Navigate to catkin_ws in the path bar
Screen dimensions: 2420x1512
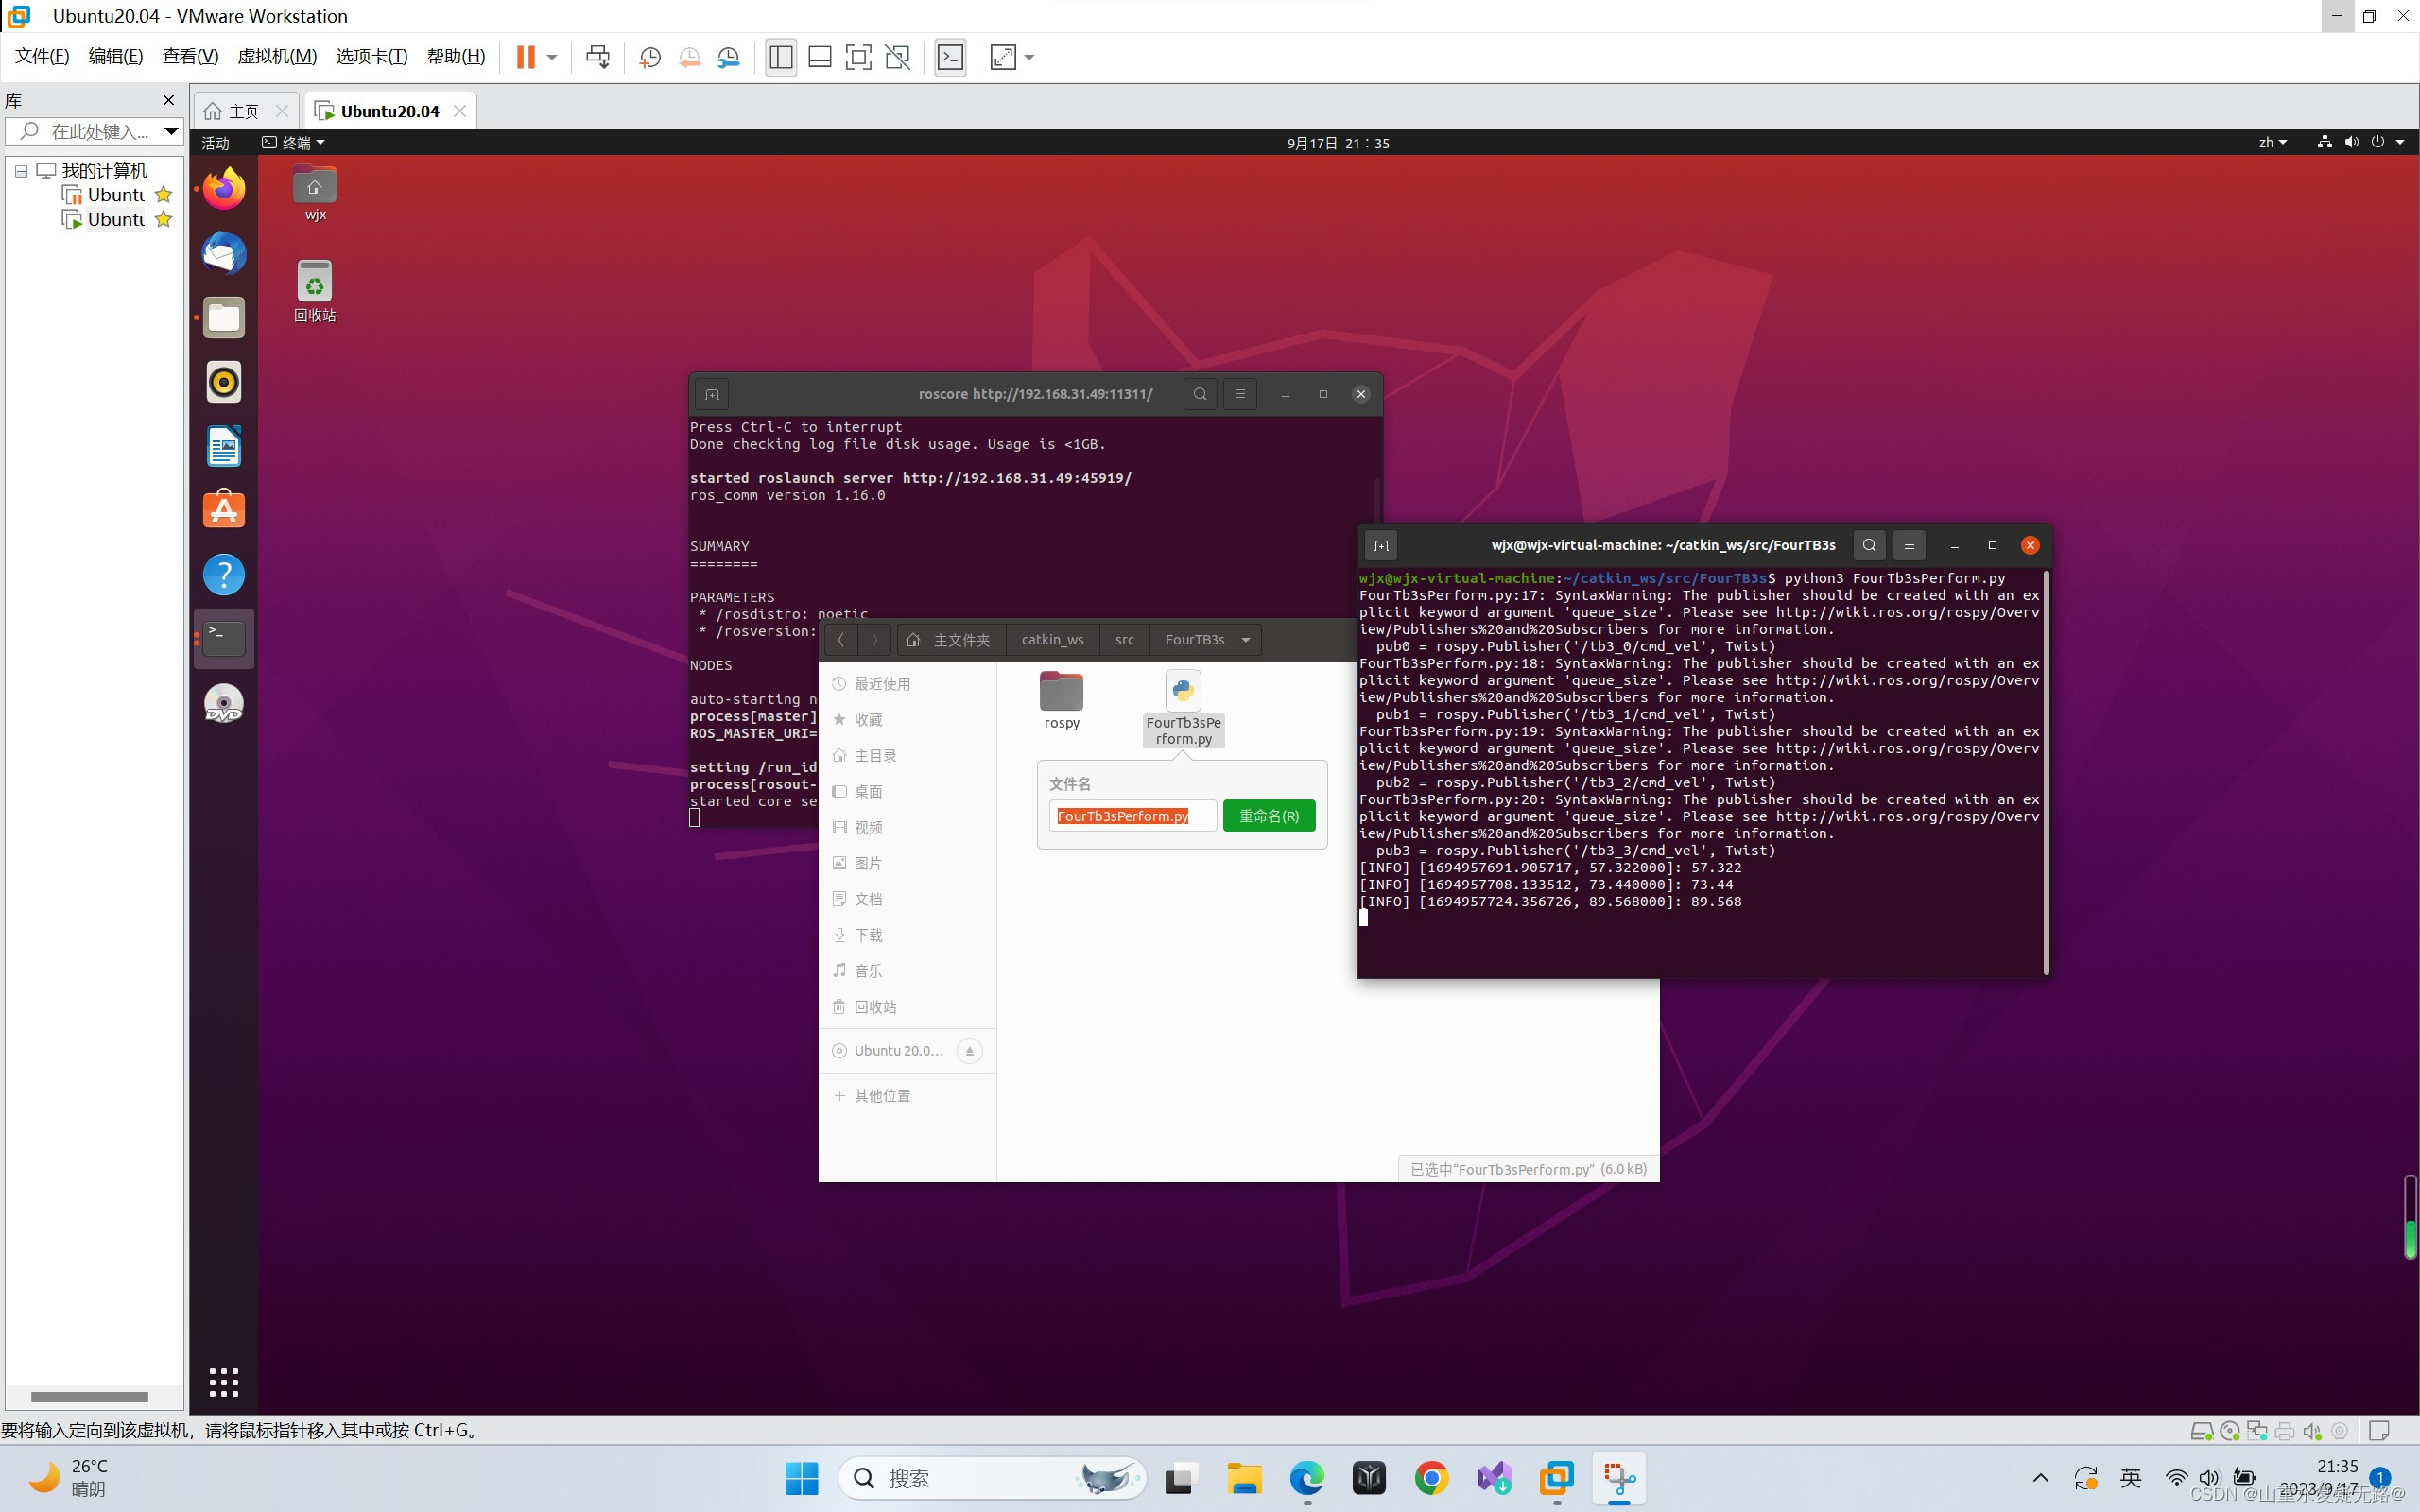click(x=1052, y=640)
